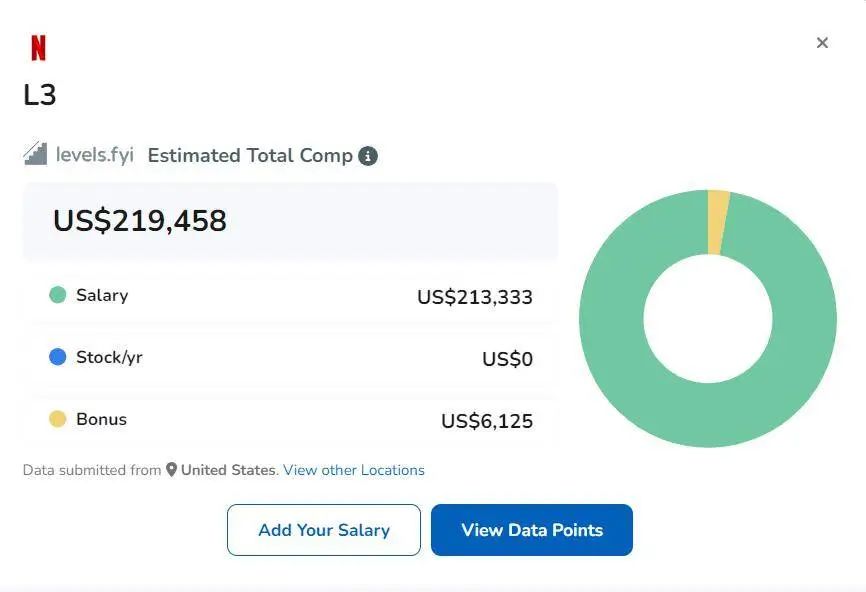Click the location pin icon
This screenshot has width=866, height=592.
coord(171,470)
